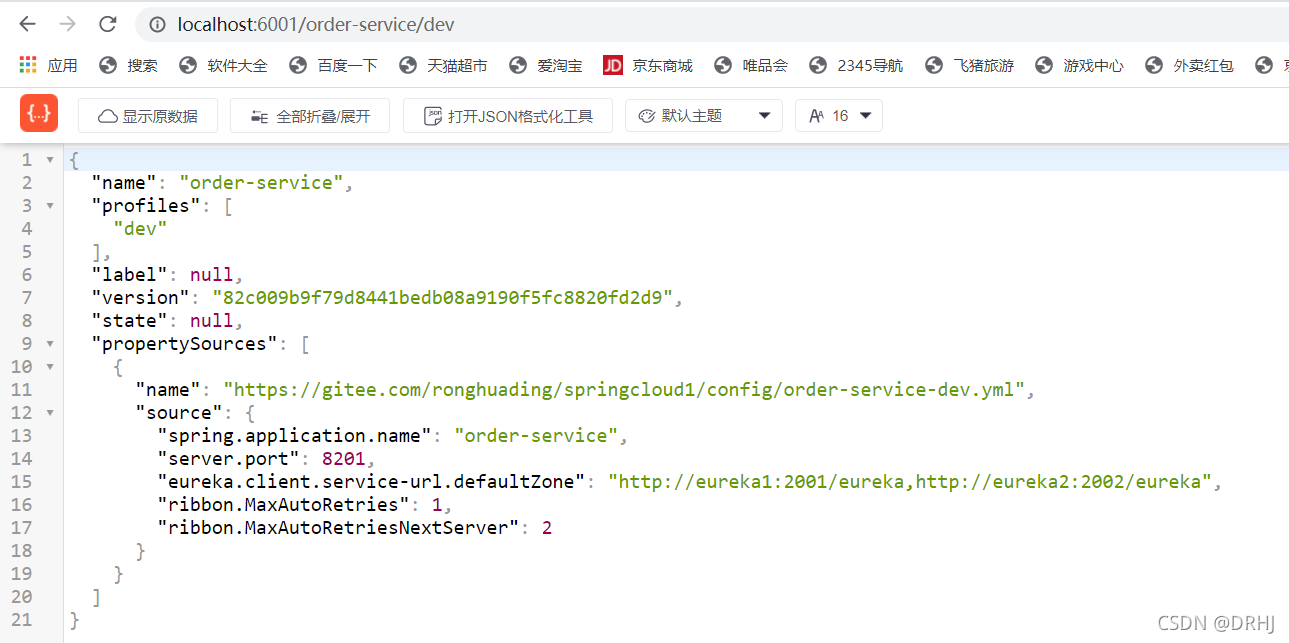The height and width of the screenshot is (643, 1289).
Task: Click the "profiles" key
Action: tap(146, 206)
